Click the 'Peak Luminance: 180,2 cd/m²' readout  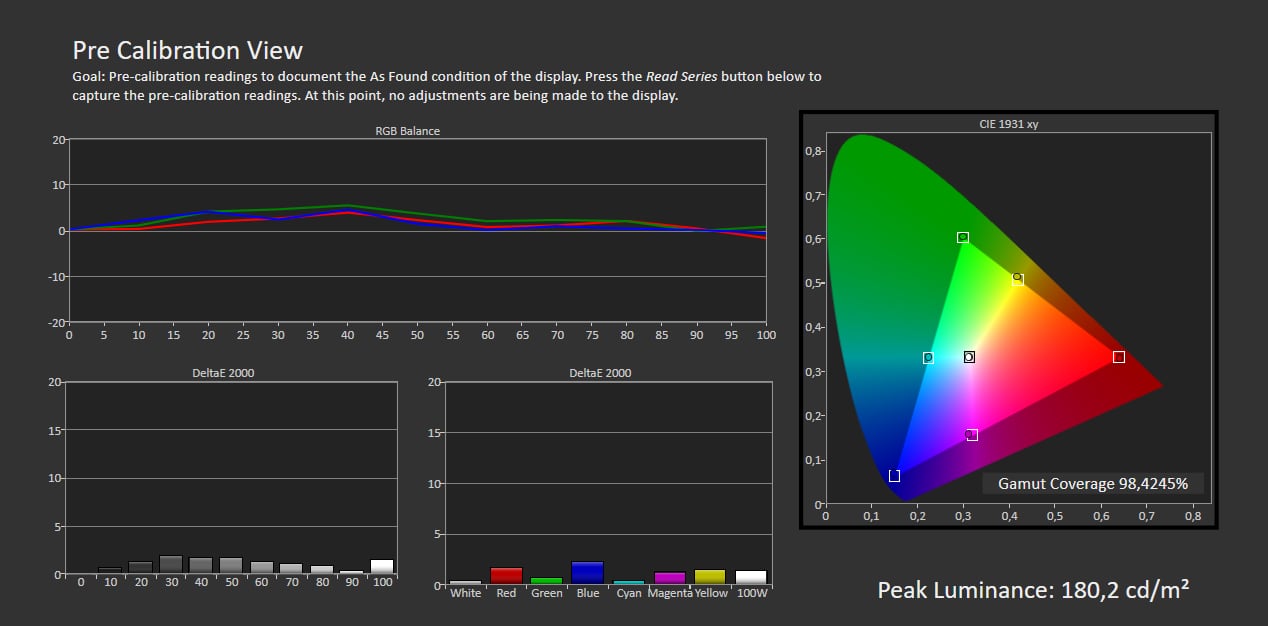(1034, 590)
